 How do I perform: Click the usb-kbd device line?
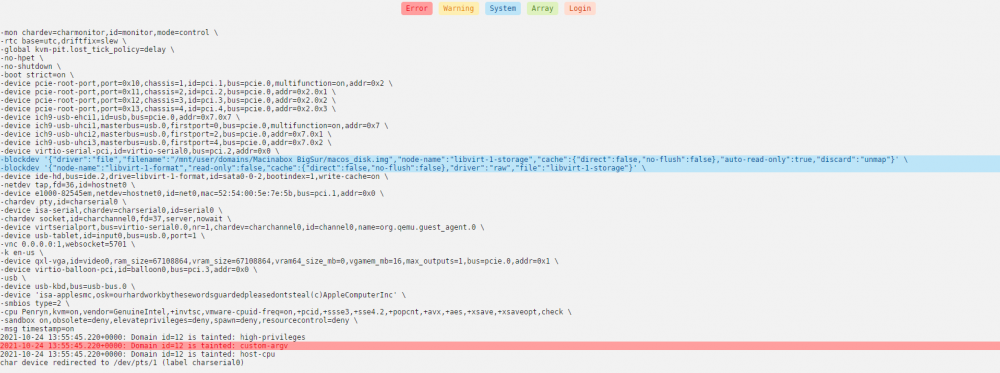click(67, 286)
